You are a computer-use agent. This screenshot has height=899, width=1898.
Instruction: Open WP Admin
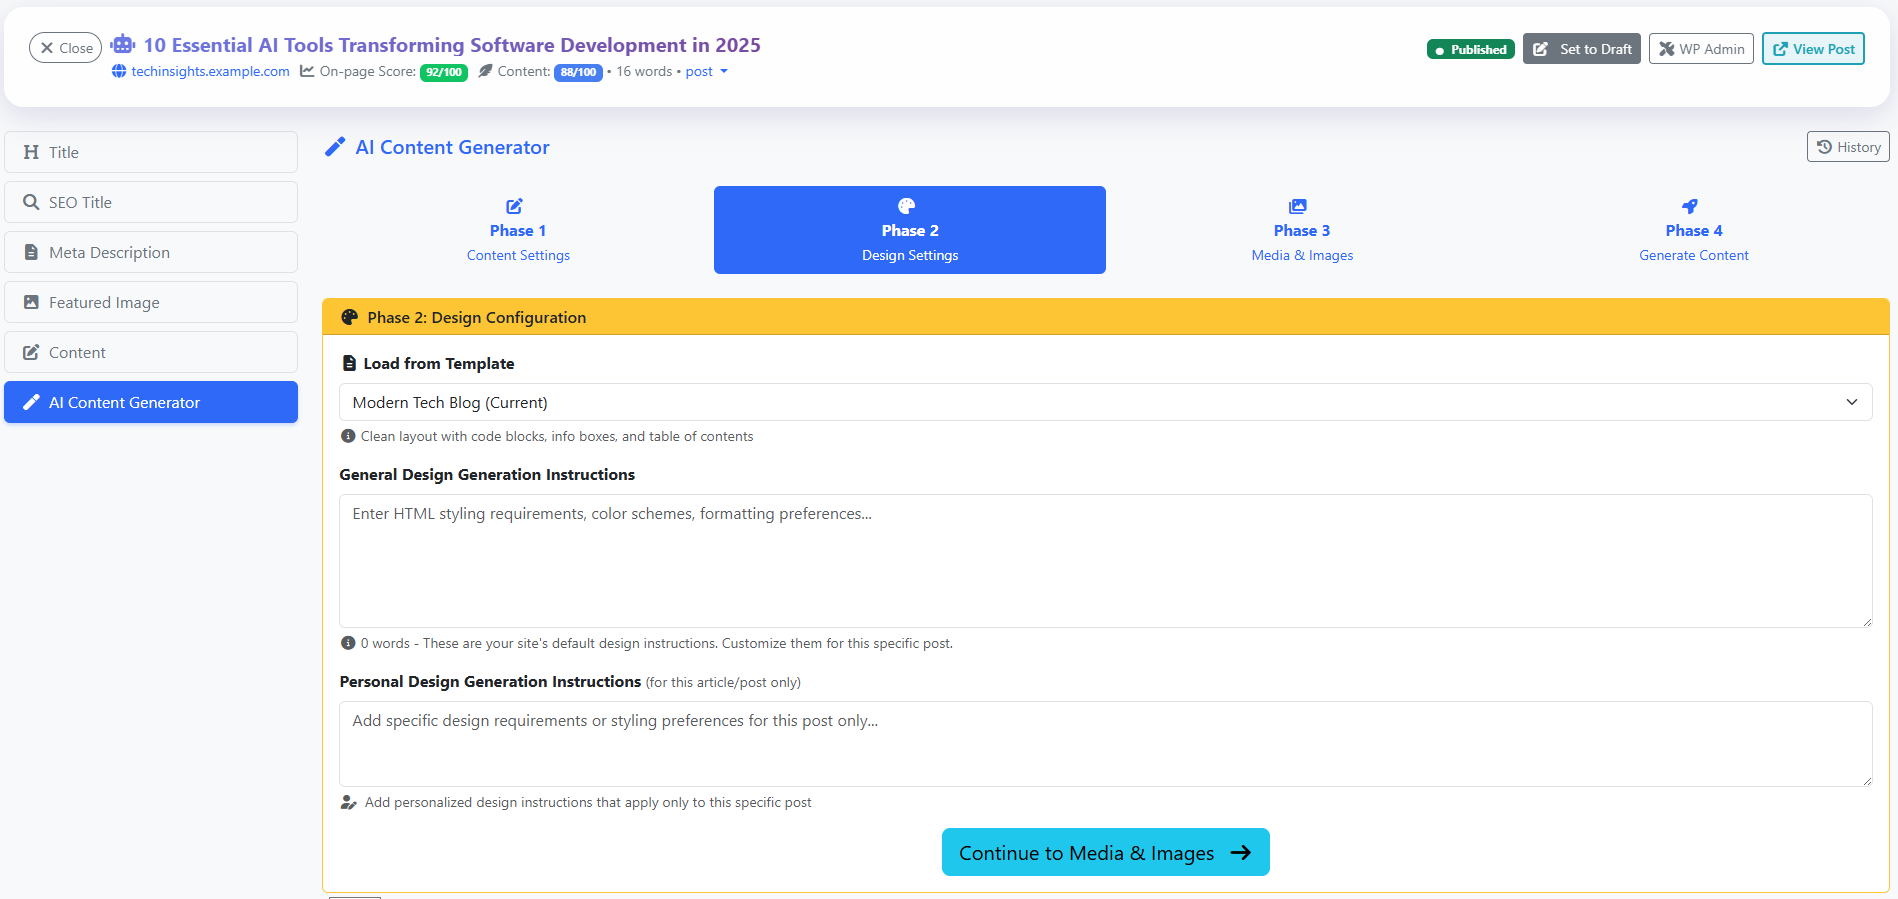1701,49
